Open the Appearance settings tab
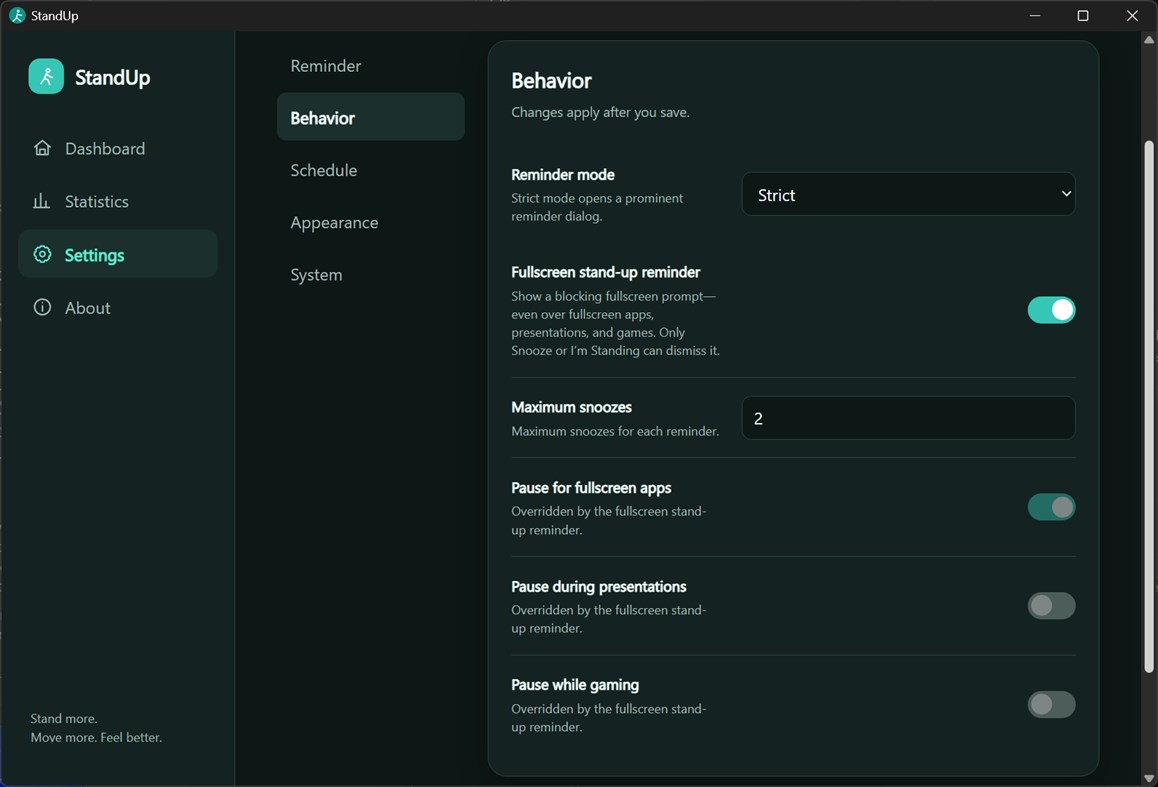 371,222
